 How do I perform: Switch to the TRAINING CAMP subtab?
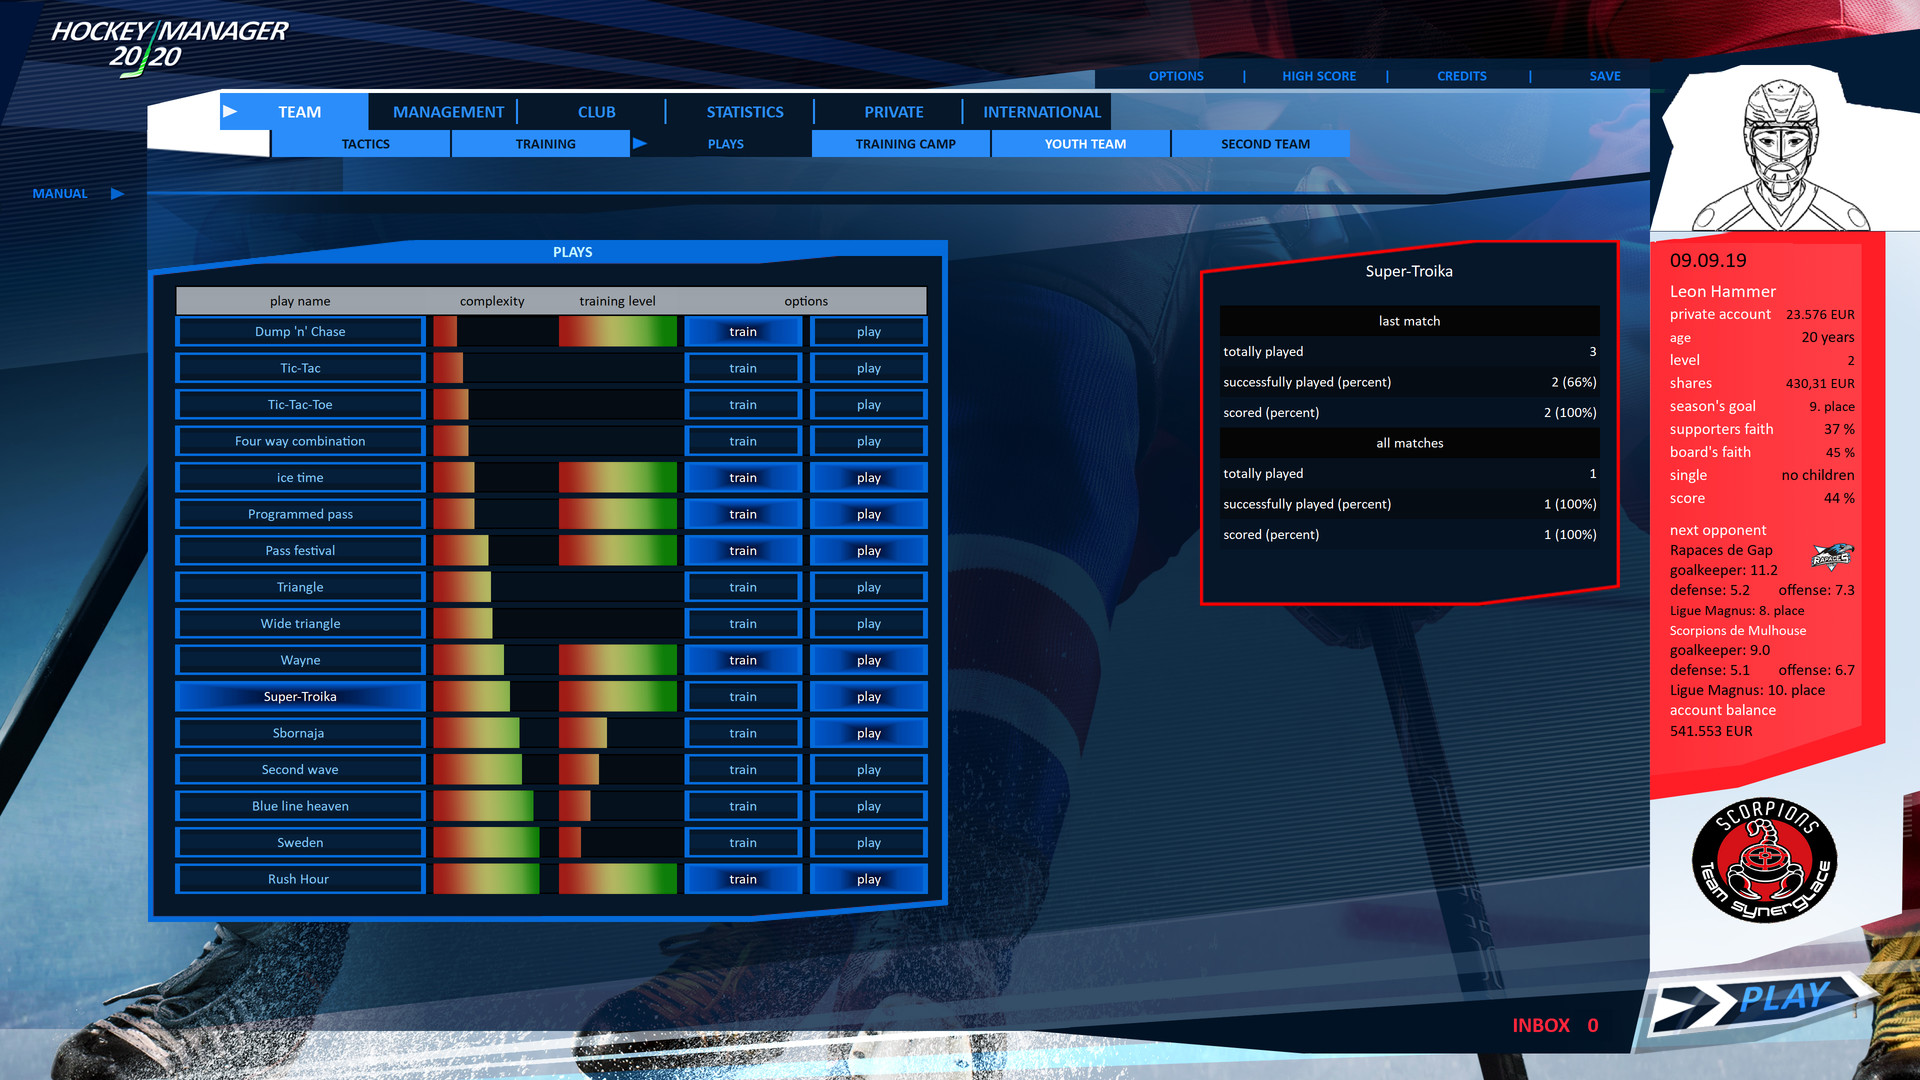tap(905, 144)
